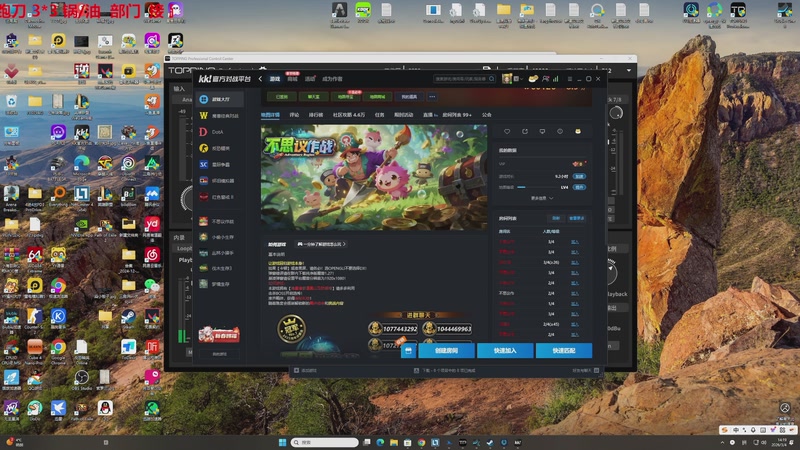This screenshot has height=450, width=800.
Task: Favorite the map with the heart icon
Action: pyautogui.click(x=507, y=131)
